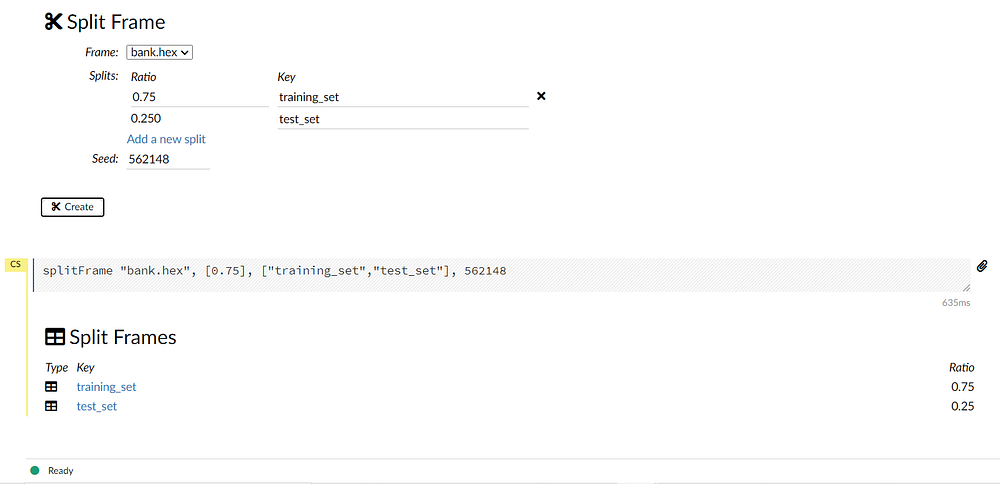
Task: Click the test_set key input field
Action: [402, 119]
